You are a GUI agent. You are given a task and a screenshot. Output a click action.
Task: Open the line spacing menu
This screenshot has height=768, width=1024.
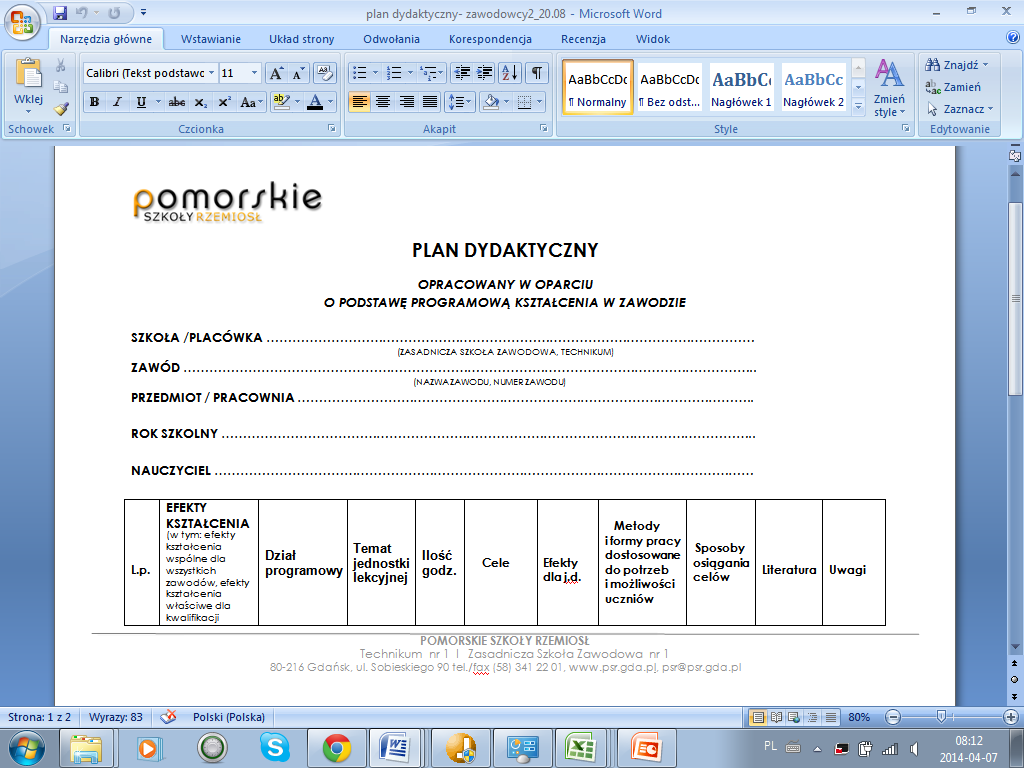pyautogui.click(x=459, y=102)
